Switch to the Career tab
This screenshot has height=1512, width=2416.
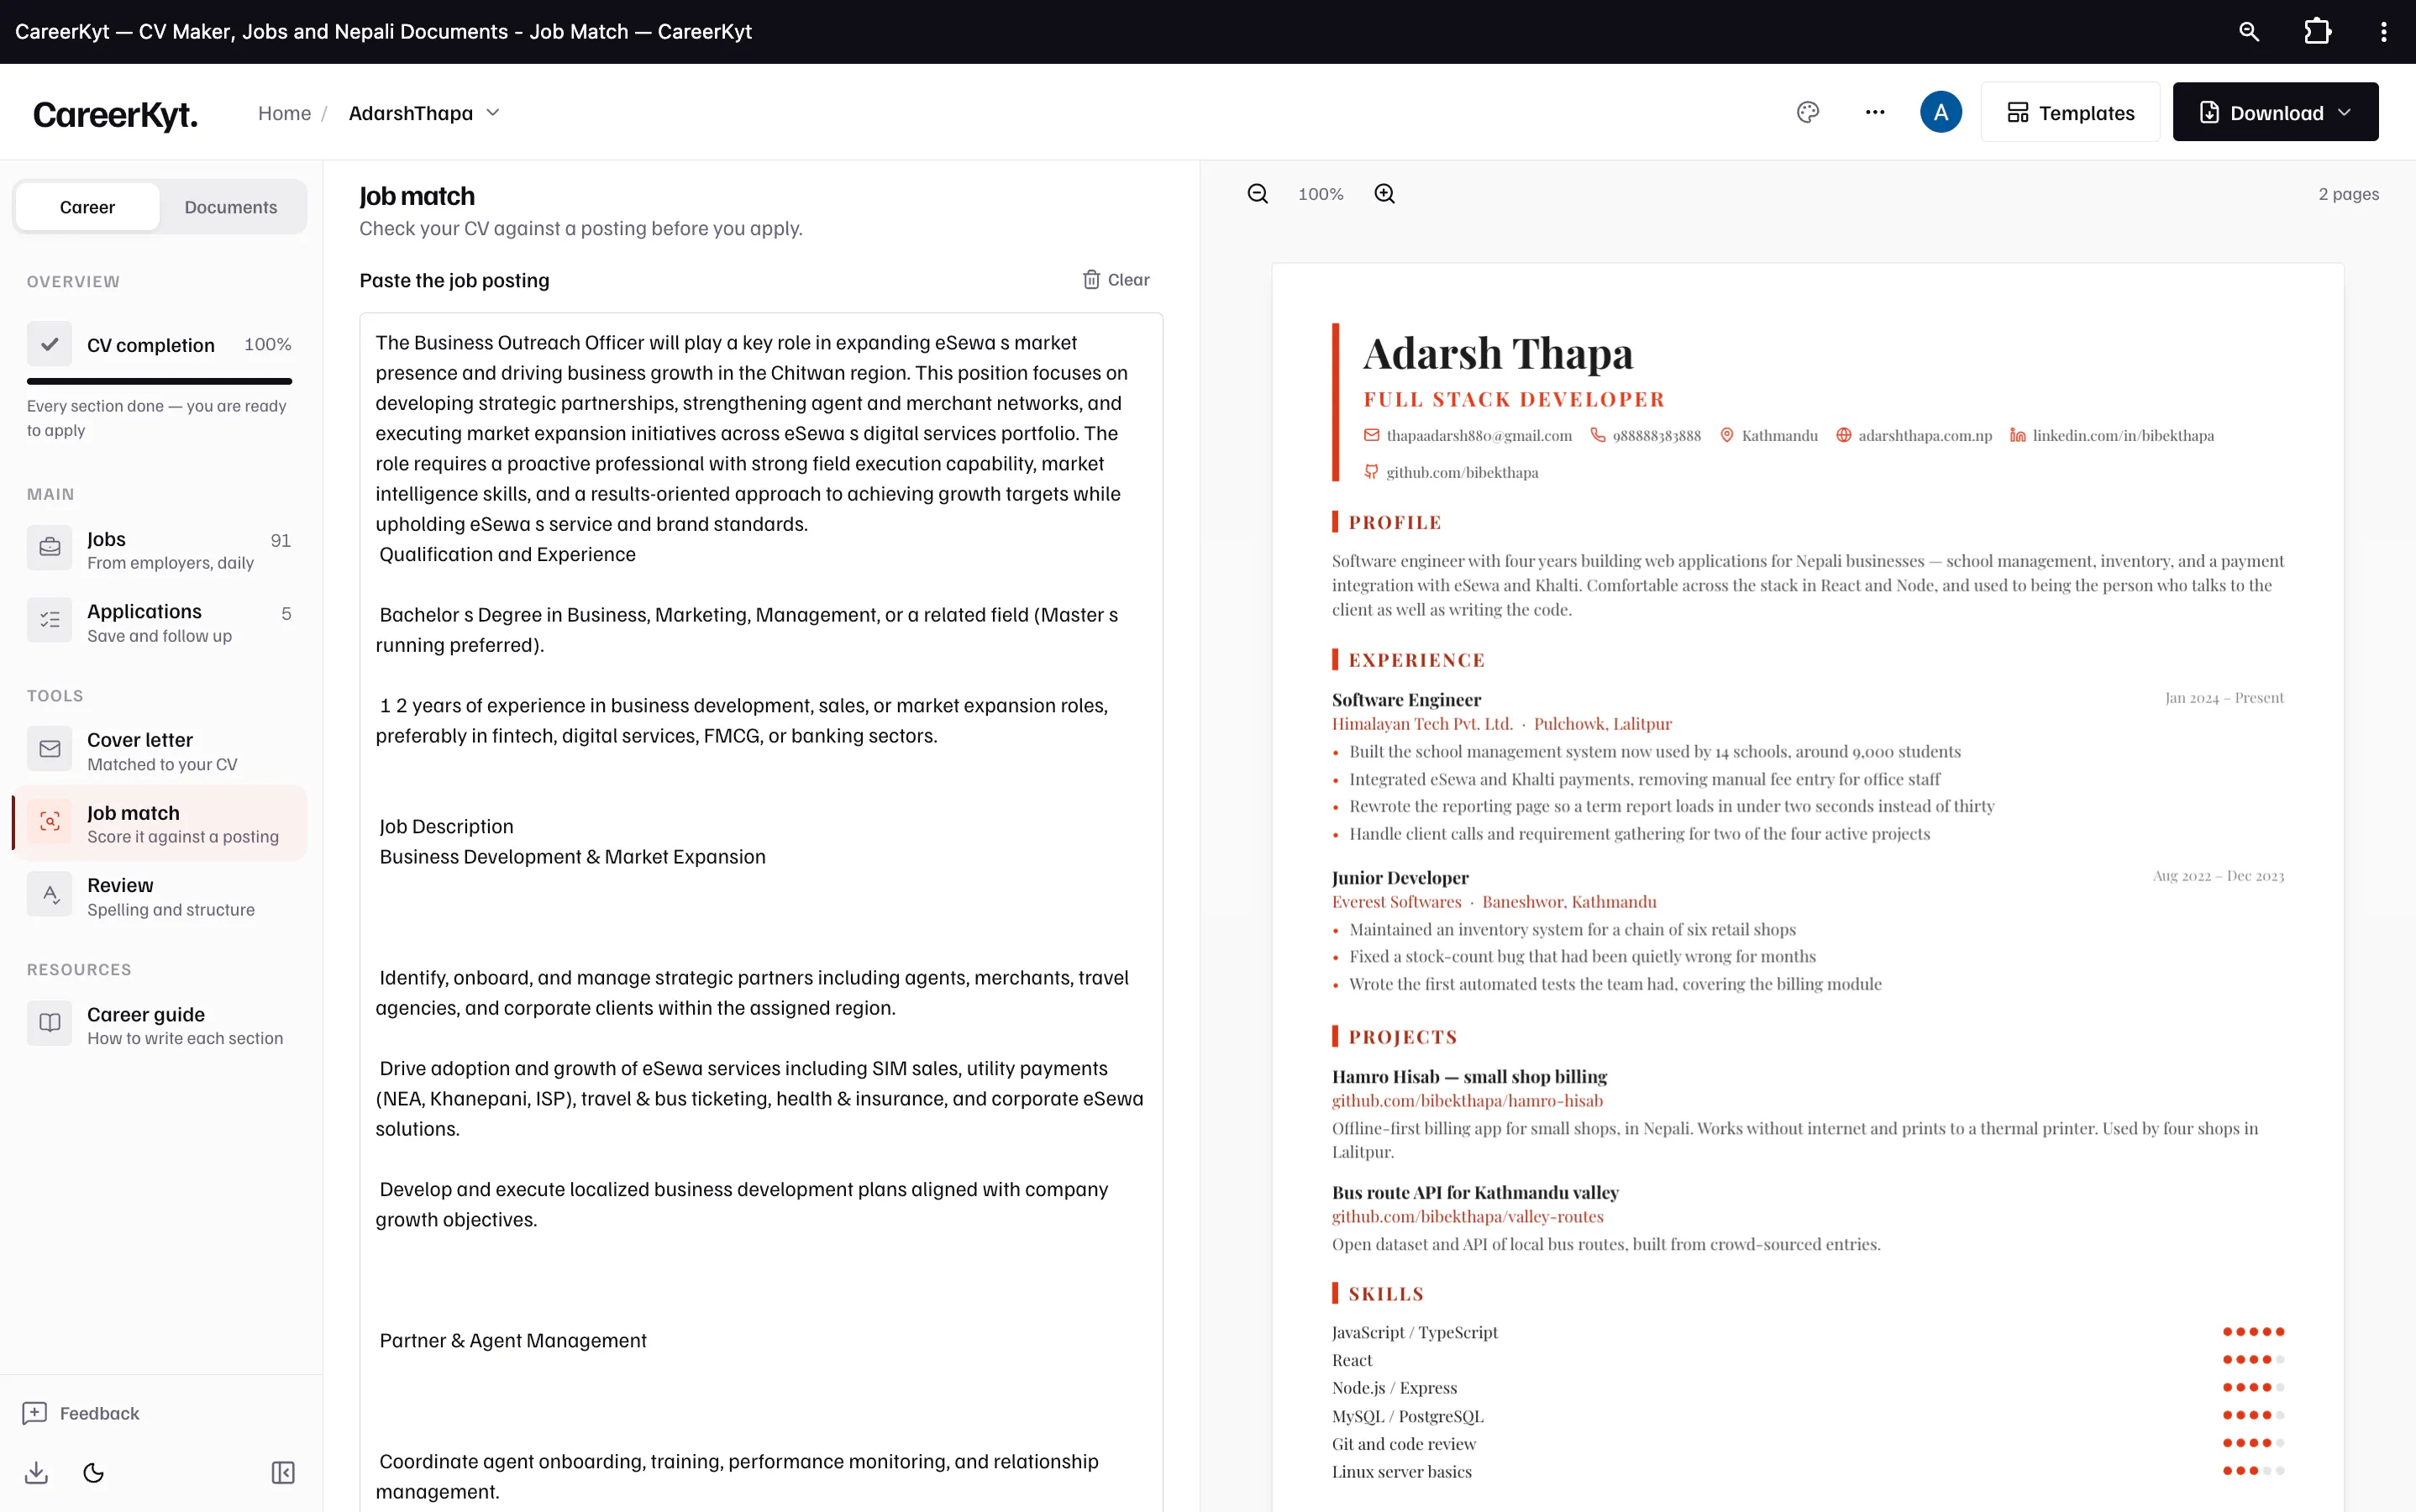pyautogui.click(x=88, y=207)
